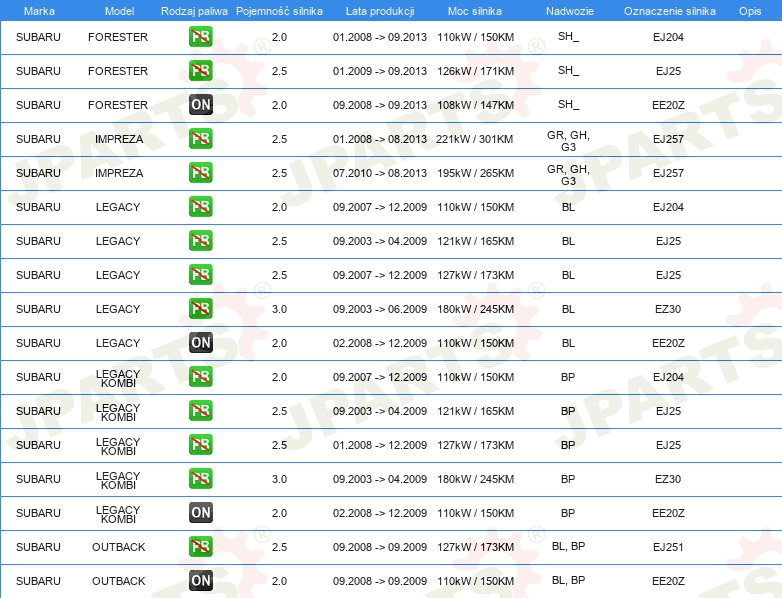Image resolution: width=782 pixels, height=598 pixels.
Task: Select the date range 01.2008 -> 09.2013
Action: tap(380, 37)
